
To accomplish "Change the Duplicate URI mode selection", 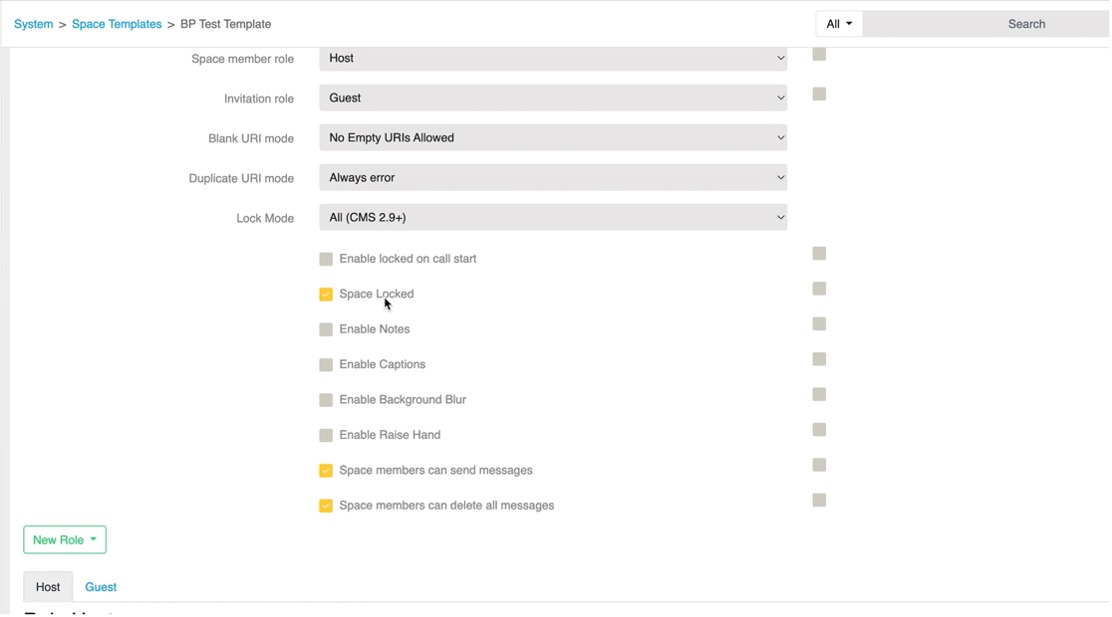I will (x=552, y=178).
